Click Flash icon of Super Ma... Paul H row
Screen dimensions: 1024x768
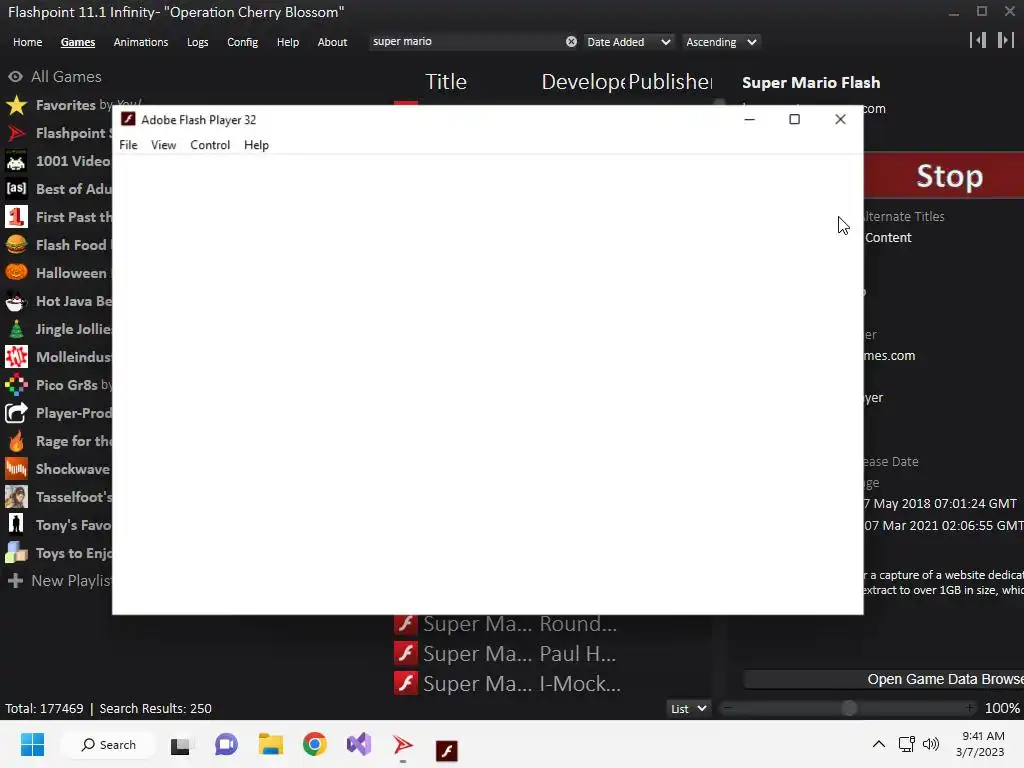(x=406, y=653)
